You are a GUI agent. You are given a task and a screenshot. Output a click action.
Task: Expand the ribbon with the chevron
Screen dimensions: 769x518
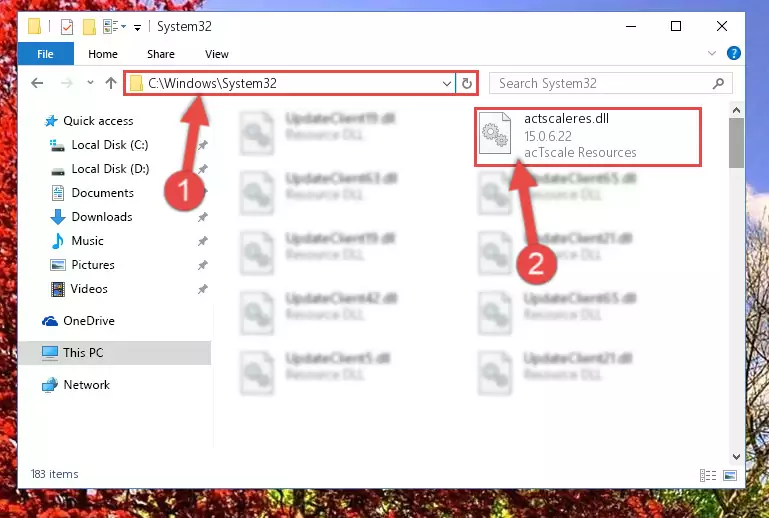(x=712, y=53)
